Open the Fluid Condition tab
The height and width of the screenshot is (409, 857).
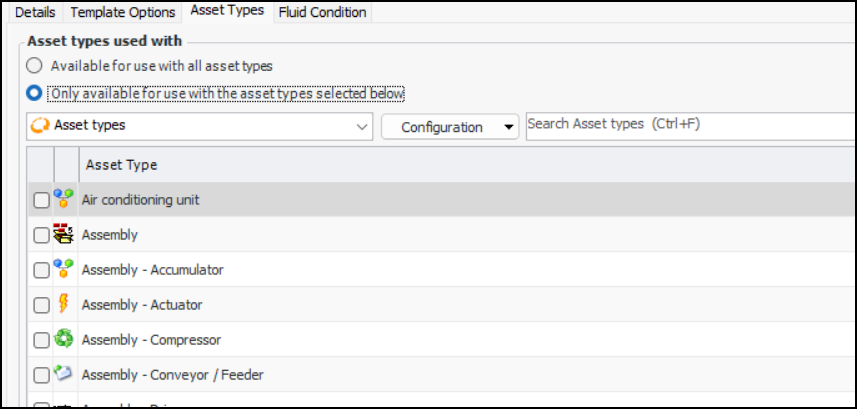tap(321, 12)
